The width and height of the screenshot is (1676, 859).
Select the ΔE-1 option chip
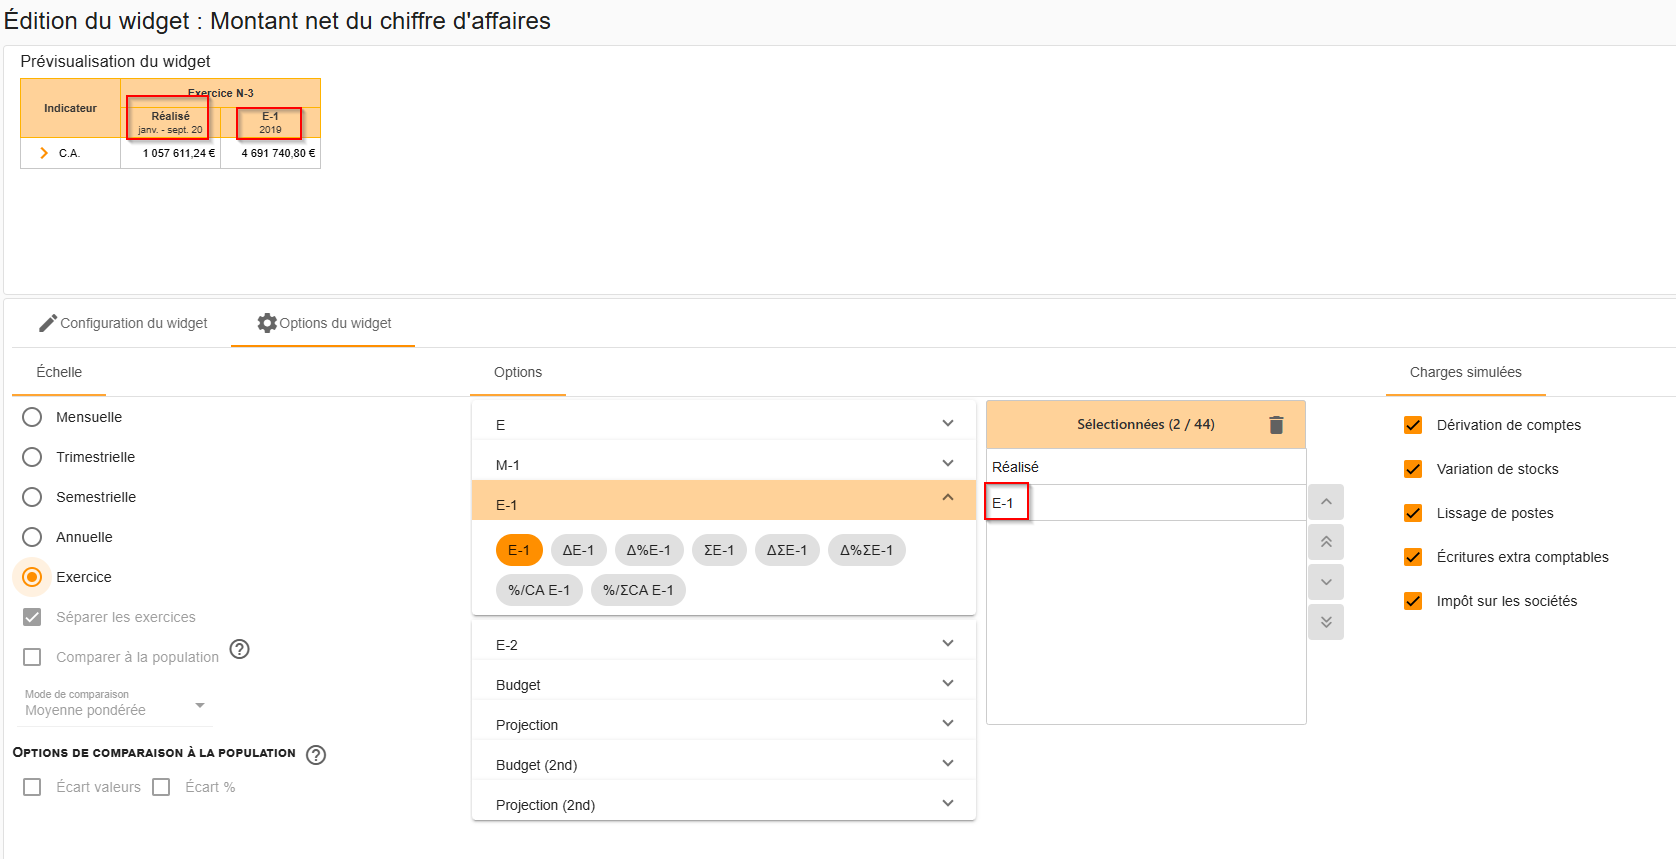[578, 550]
